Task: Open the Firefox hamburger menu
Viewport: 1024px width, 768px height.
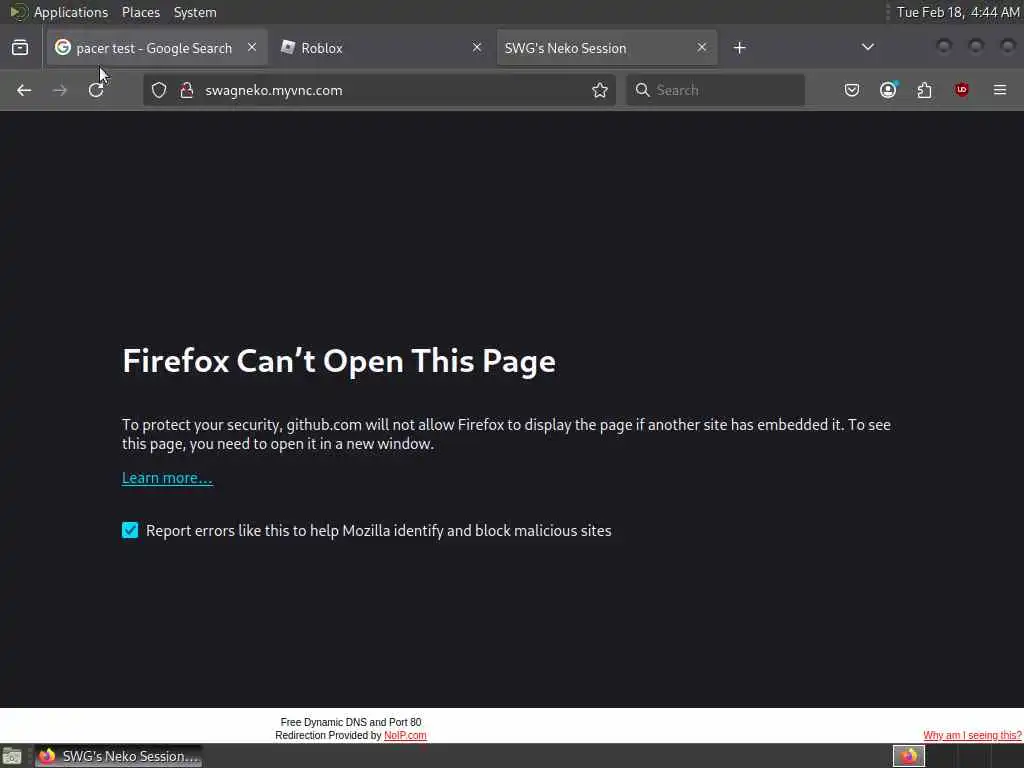Action: [x=1000, y=90]
